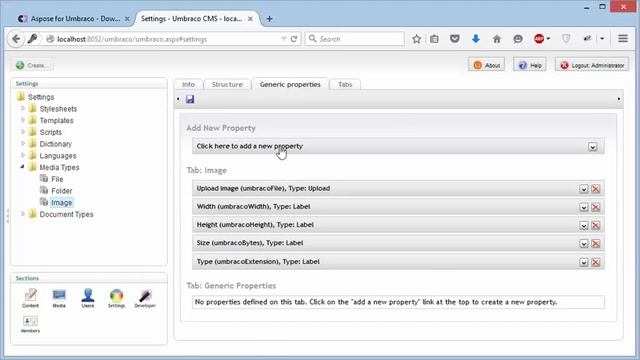This screenshot has height=360, width=640.
Task: Select Dictionary in settings tree
Action: click(56, 144)
